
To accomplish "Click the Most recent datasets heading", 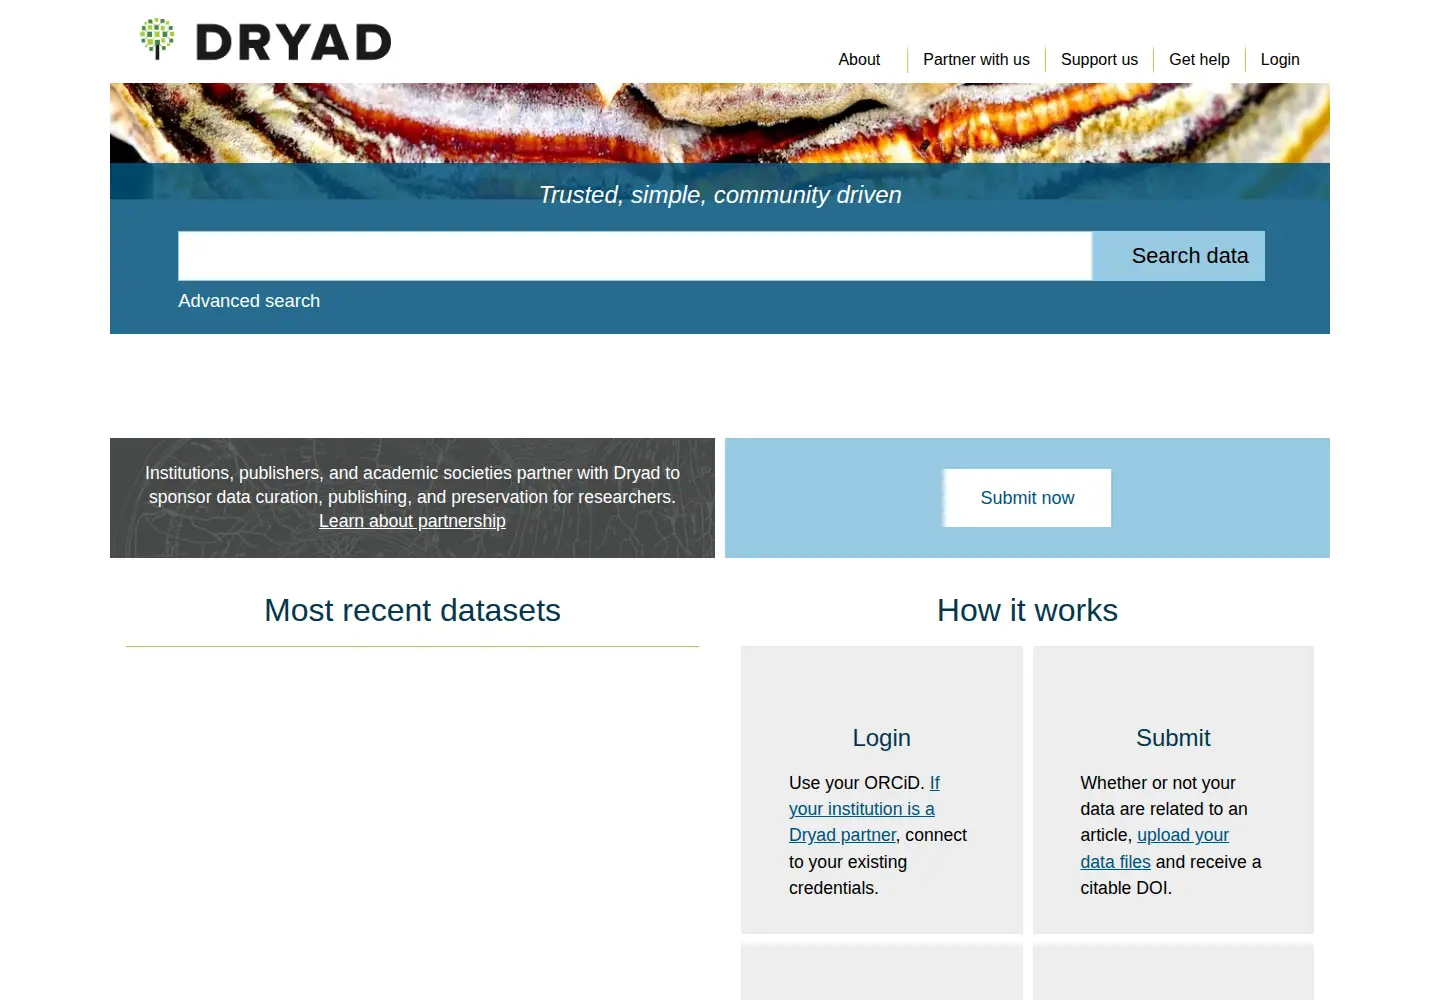I will (412, 610).
